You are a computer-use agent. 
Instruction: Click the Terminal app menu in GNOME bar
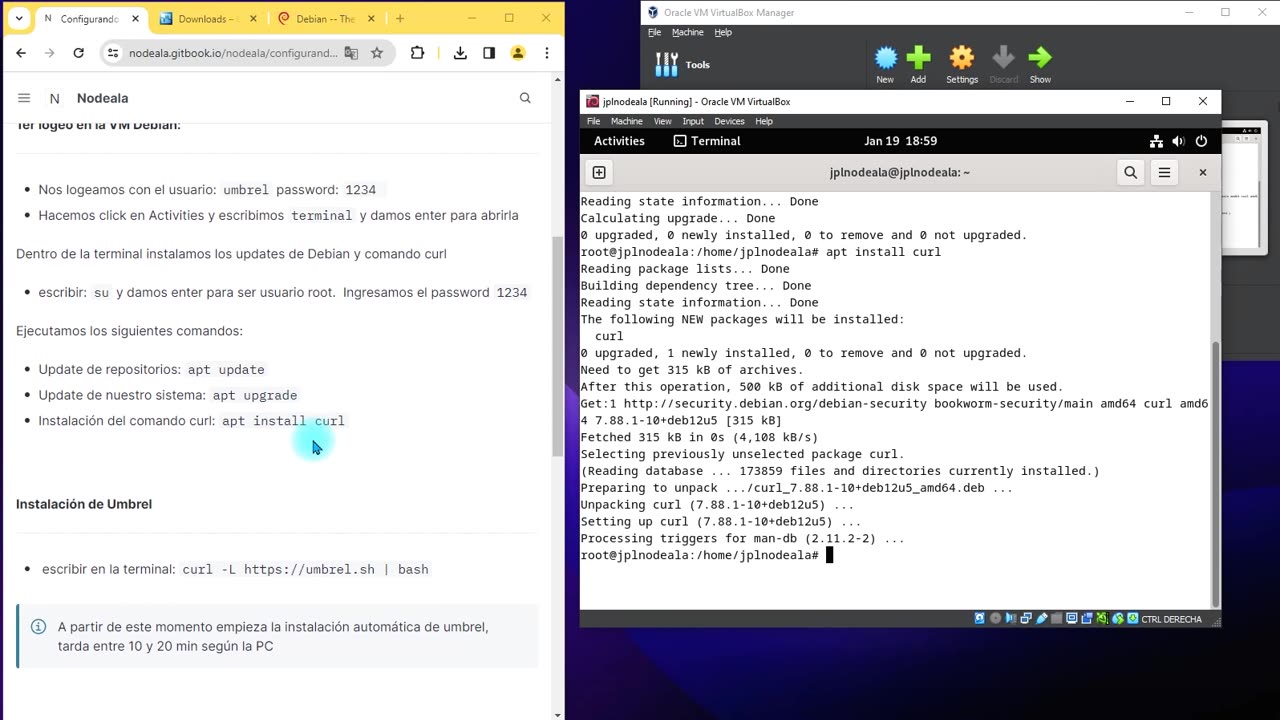click(707, 141)
